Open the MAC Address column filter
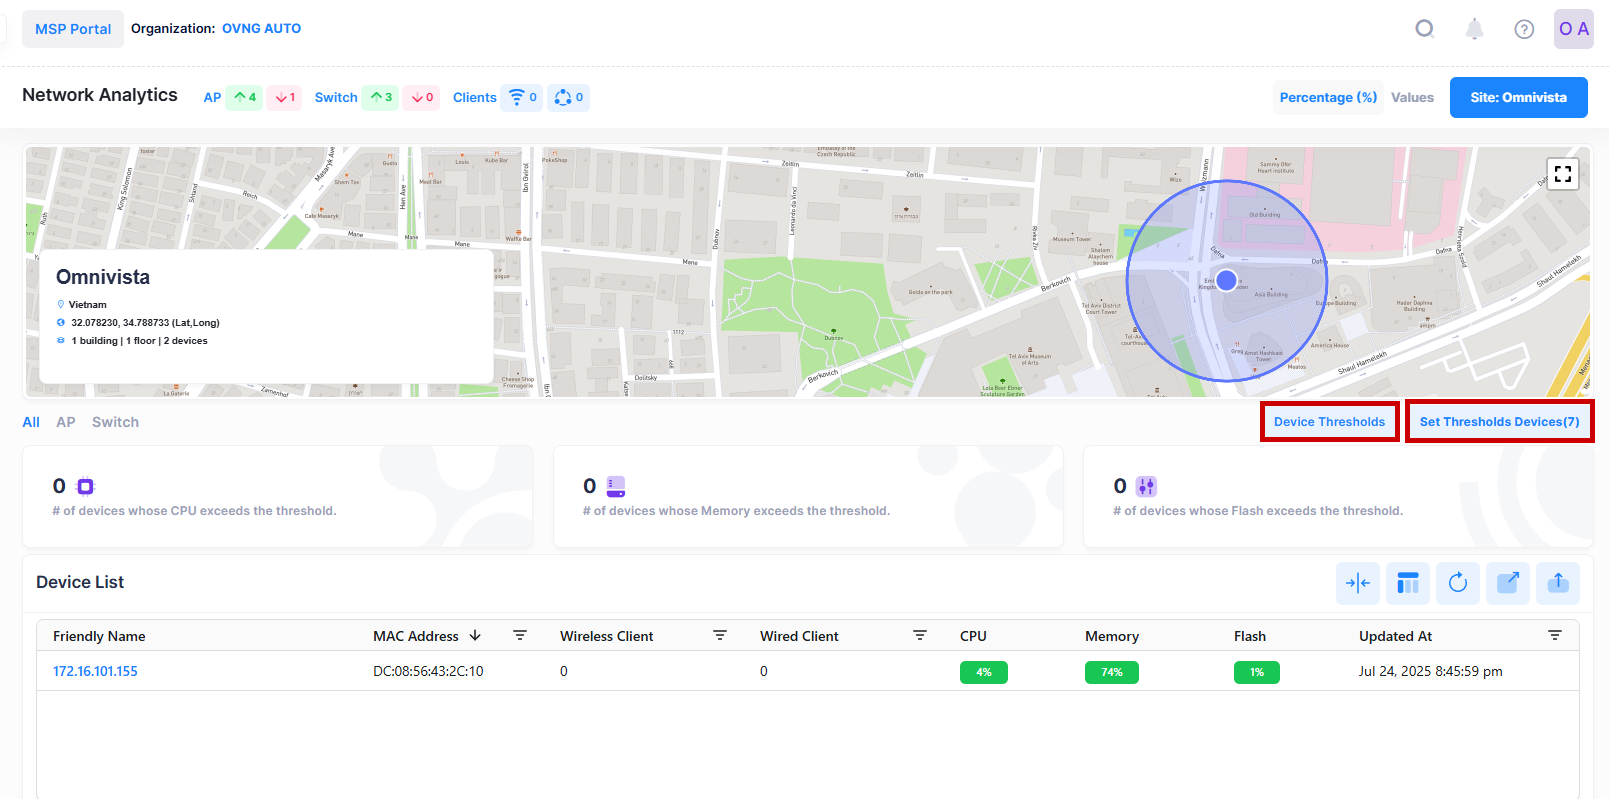1609x799 pixels. (x=520, y=636)
